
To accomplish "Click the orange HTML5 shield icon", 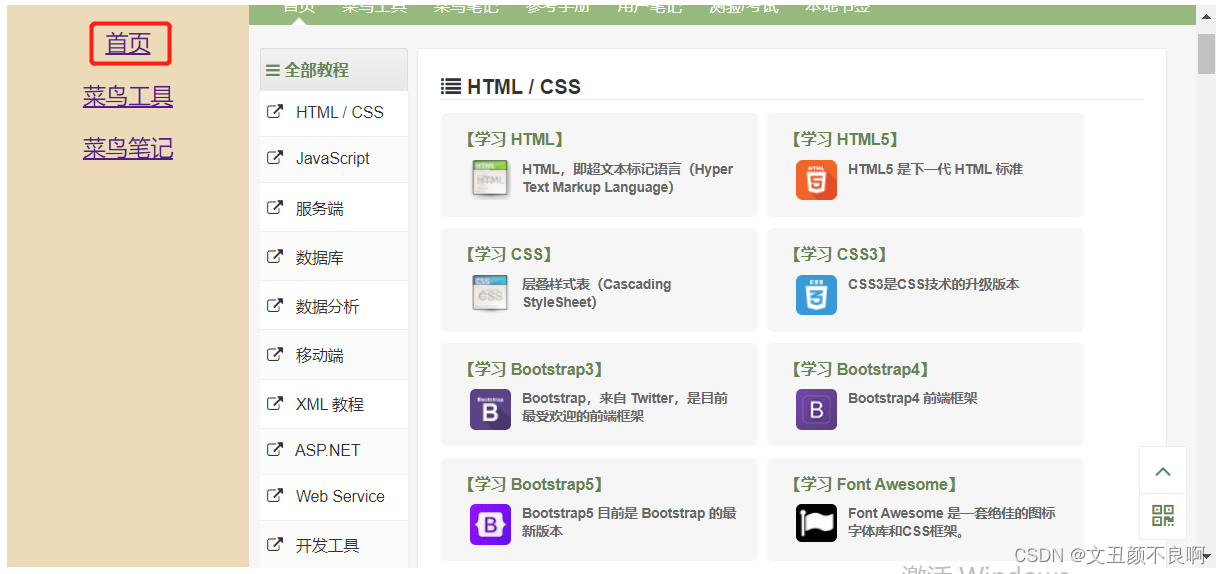I will [x=816, y=179].
